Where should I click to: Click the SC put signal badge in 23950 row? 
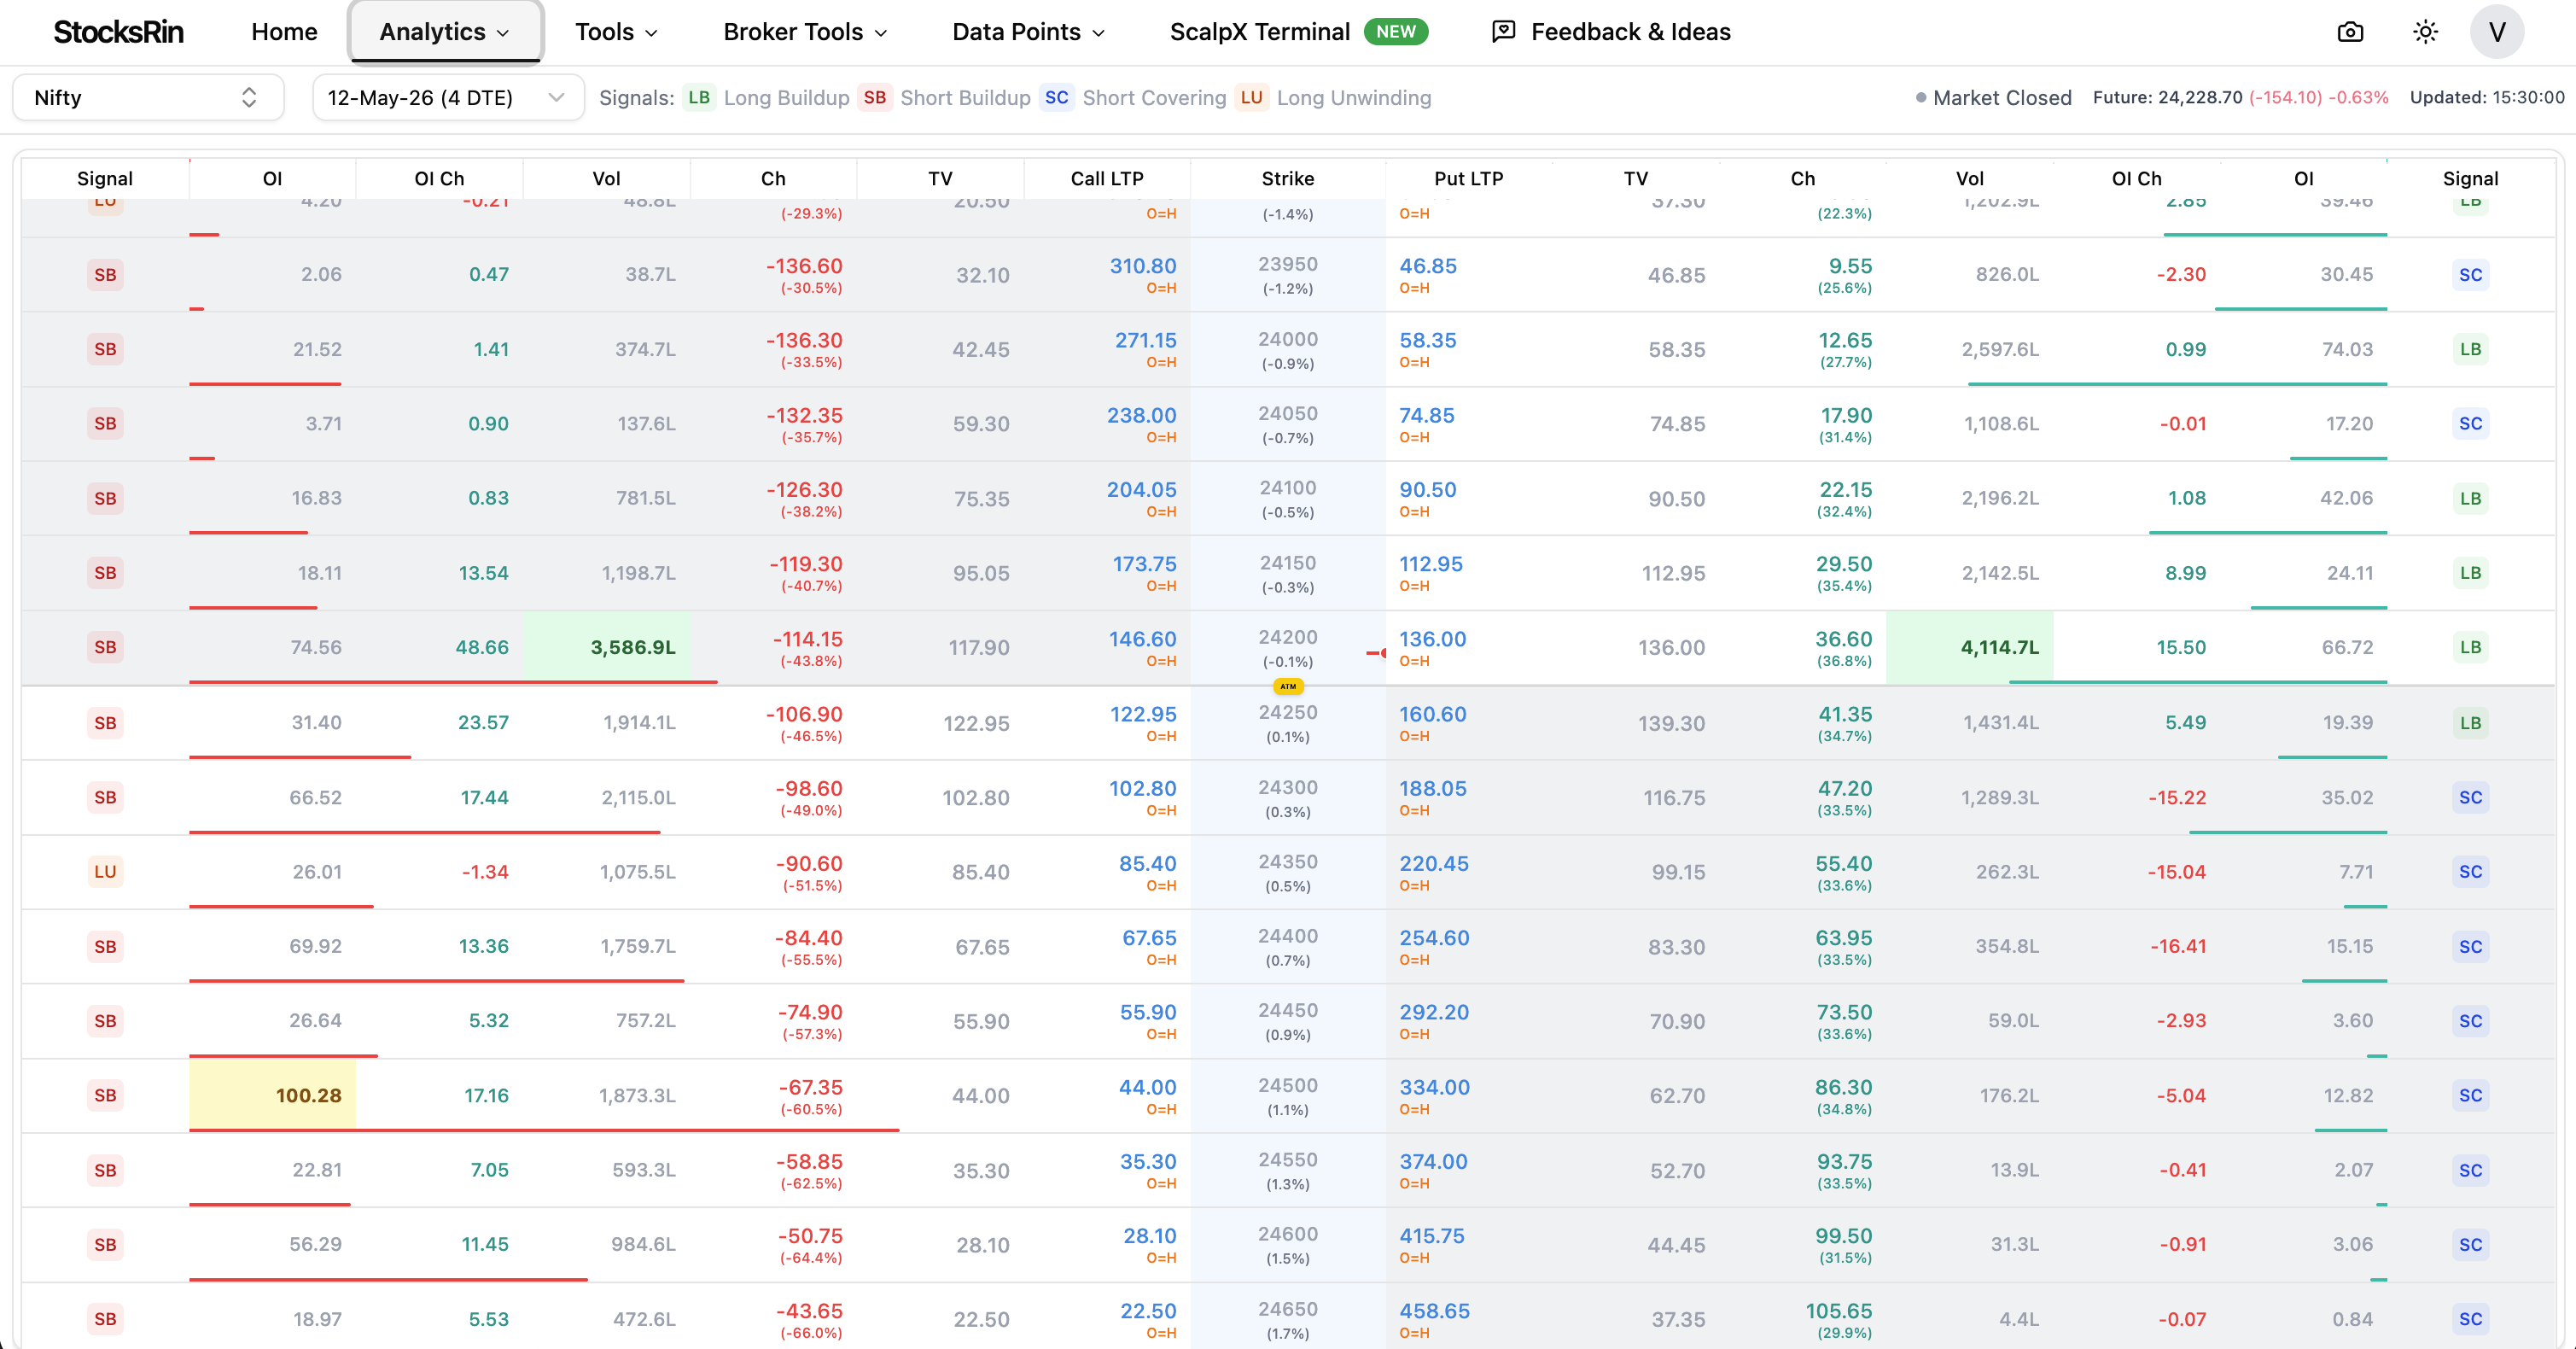(2470, 275)
